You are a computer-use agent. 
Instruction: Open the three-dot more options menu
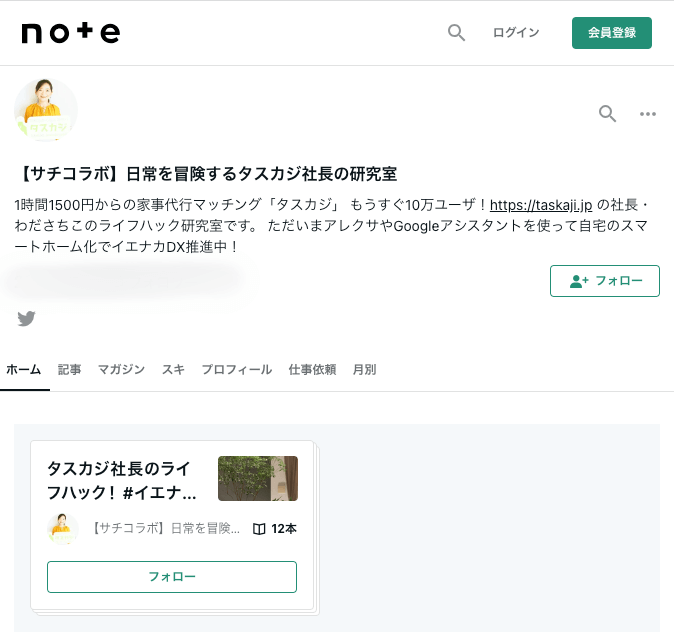[648, 113]
